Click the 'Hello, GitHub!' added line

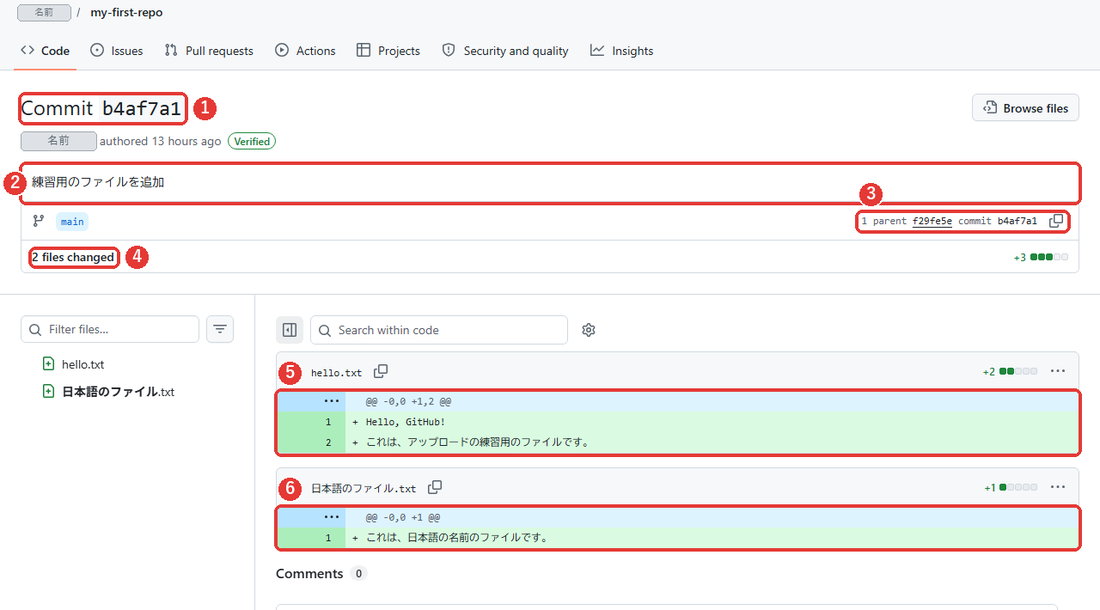405,422
